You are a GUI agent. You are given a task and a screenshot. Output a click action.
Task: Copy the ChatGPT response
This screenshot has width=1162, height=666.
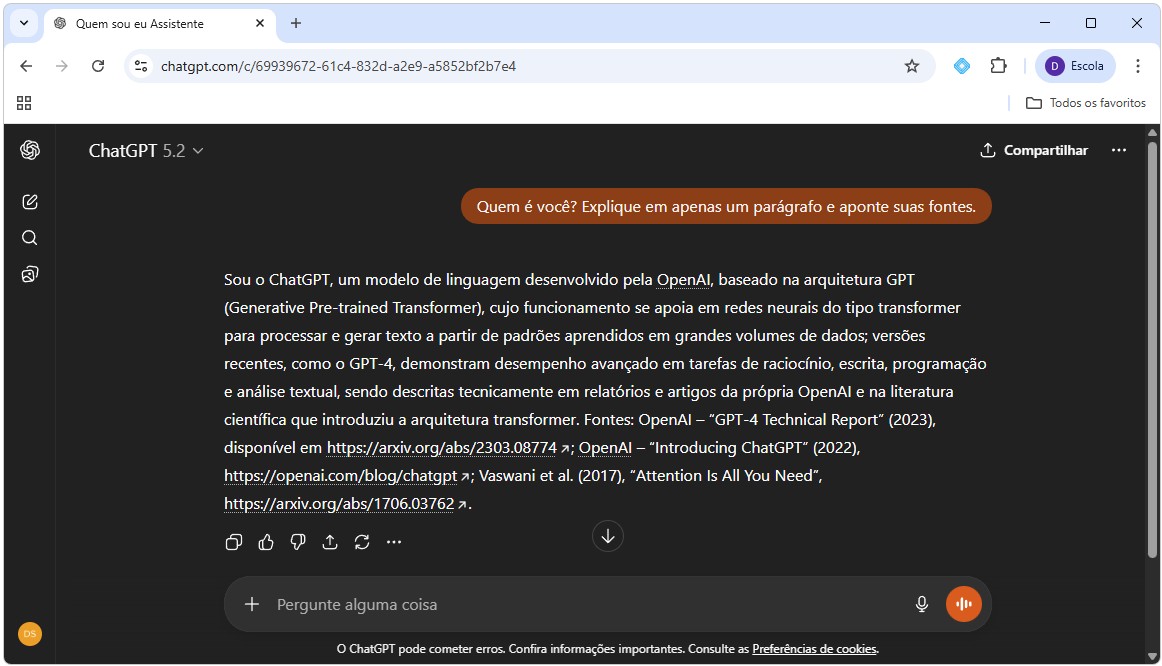pos(234,542)
